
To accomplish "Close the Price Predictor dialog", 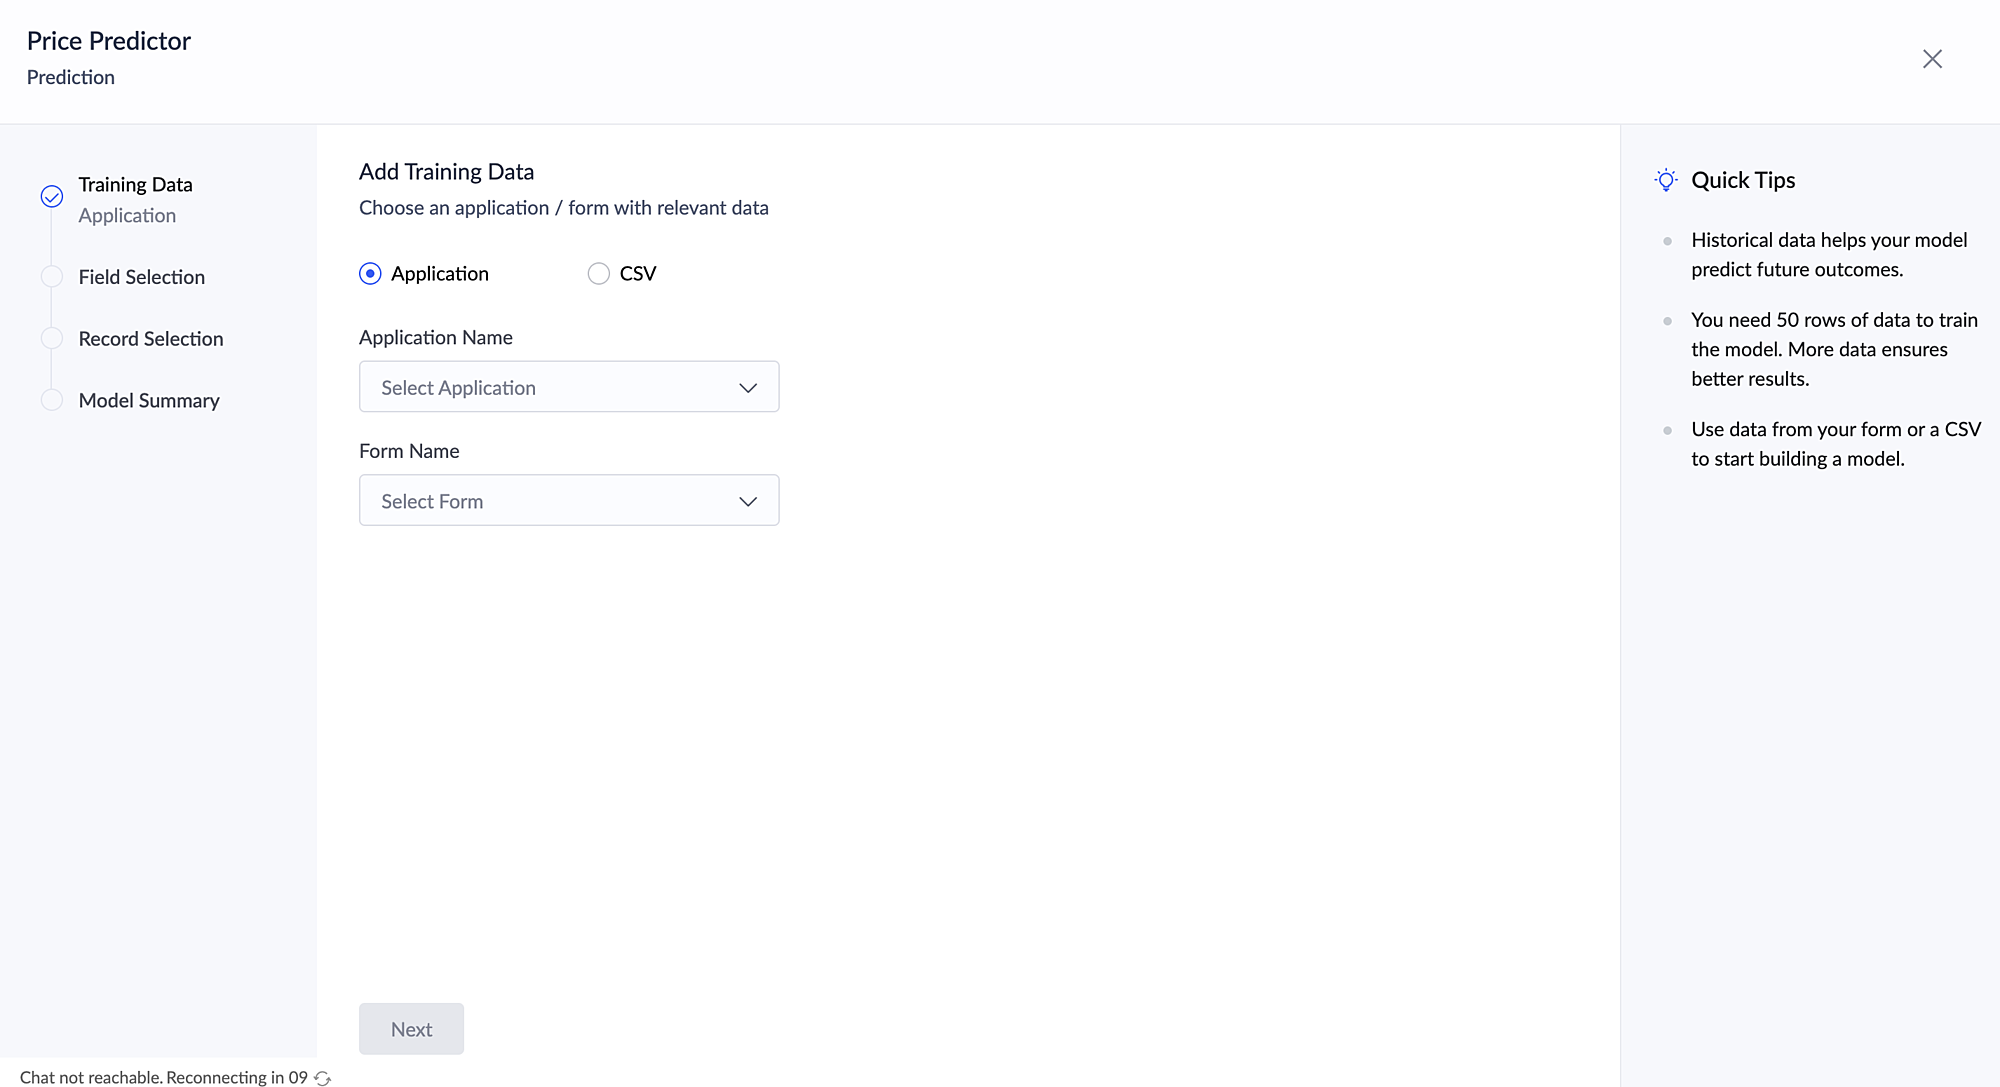I will [x=1932, y=59].
